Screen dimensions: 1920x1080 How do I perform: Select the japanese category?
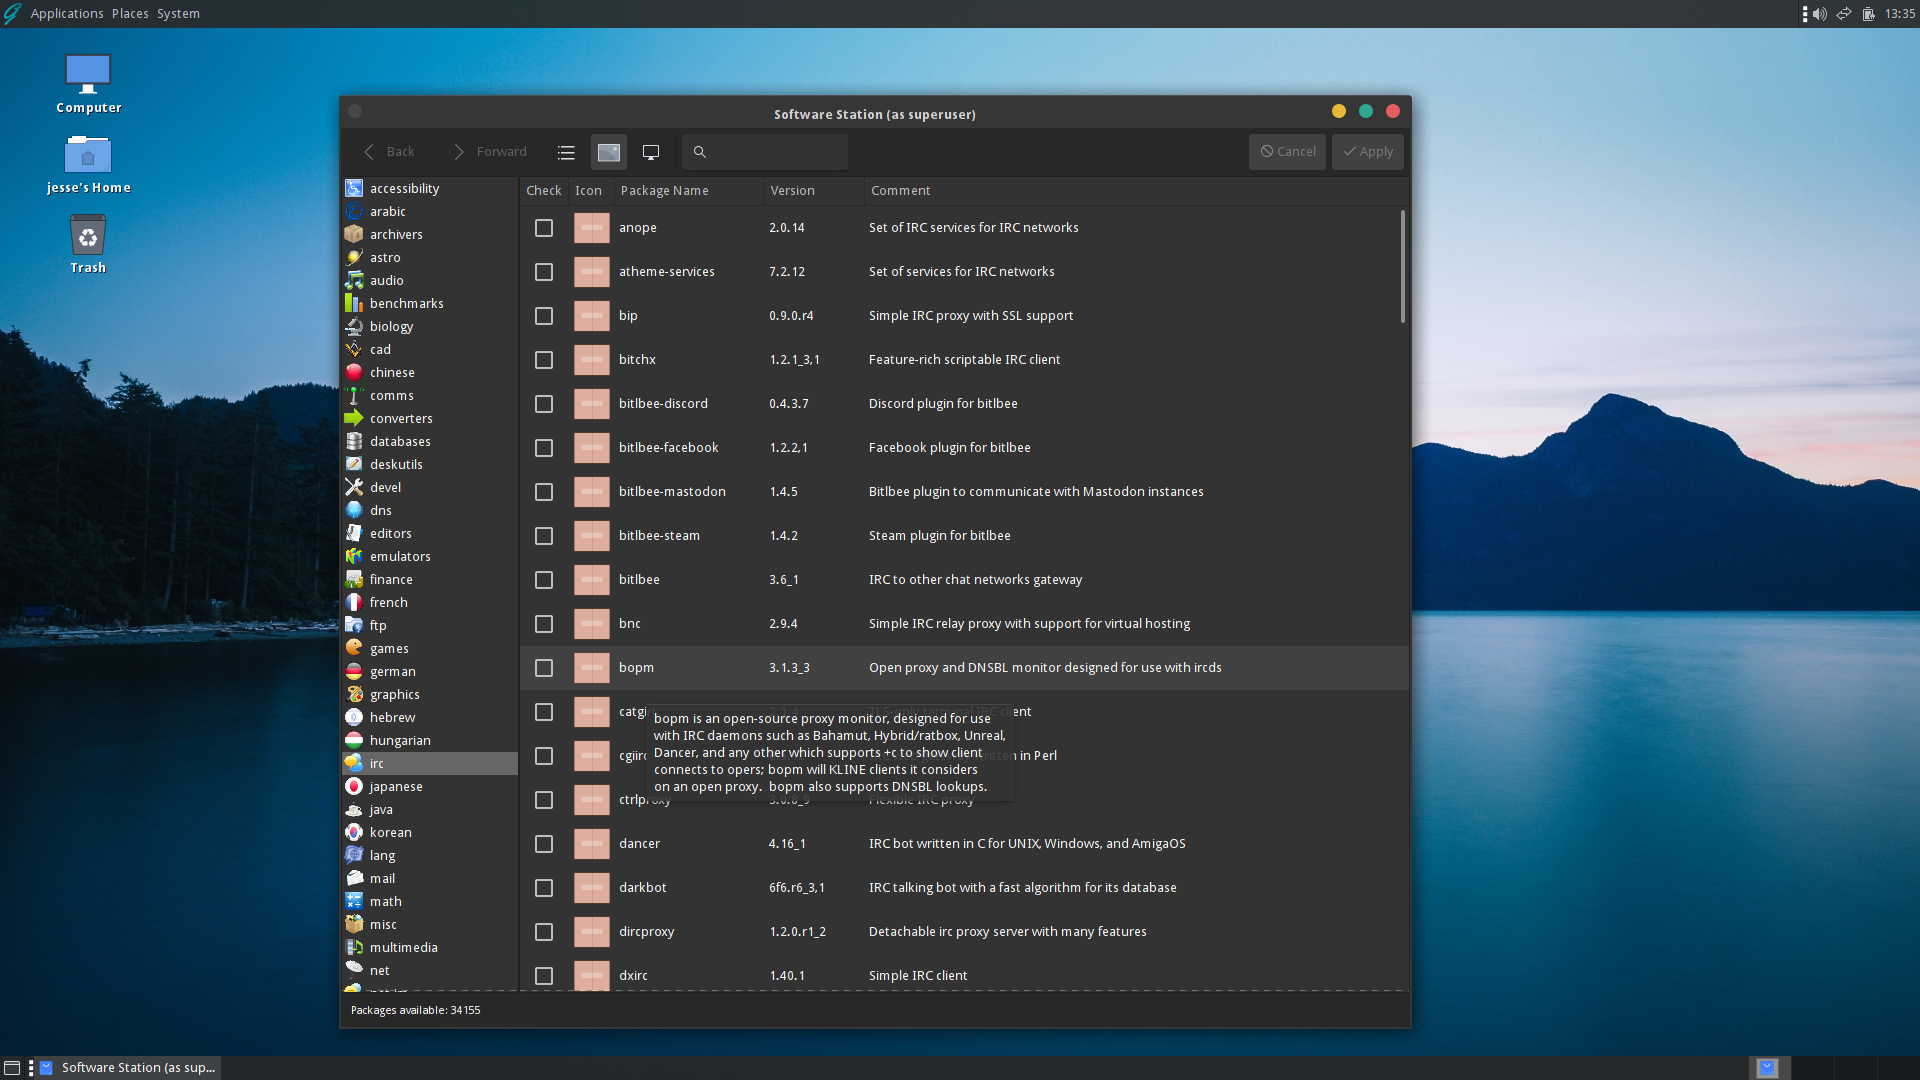tap(430, 786)
